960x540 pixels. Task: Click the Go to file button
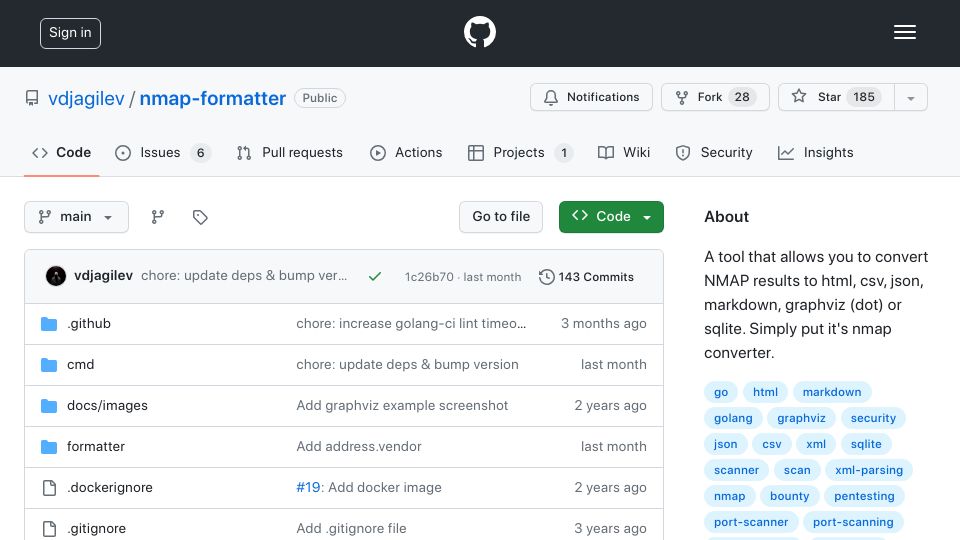pyautogui.click(x=501, y=217)
